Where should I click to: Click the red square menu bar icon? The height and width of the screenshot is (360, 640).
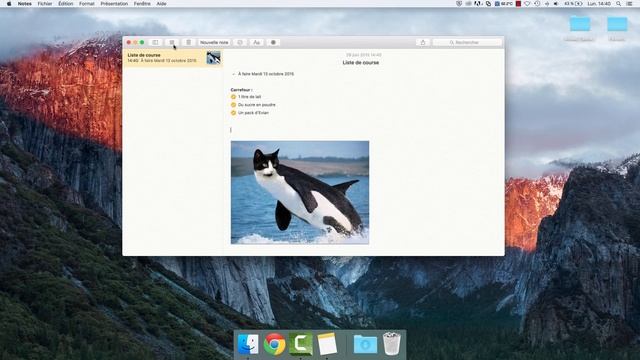click(x=518, y=4)
